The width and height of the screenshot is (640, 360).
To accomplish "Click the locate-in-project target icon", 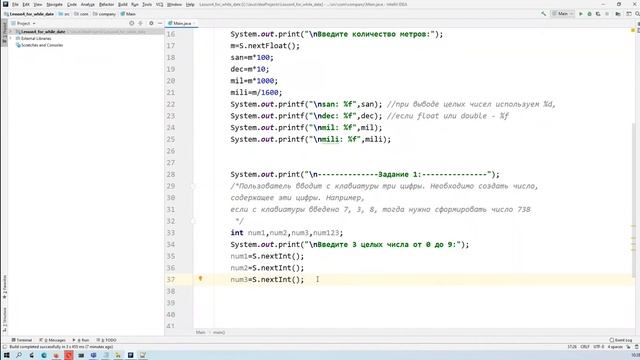I will click(131, 23).
